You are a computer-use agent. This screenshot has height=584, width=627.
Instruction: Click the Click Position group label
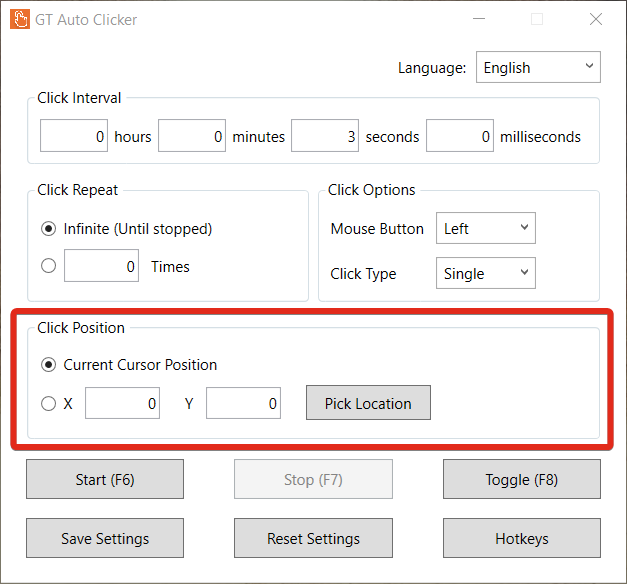[x=81, y=328]
